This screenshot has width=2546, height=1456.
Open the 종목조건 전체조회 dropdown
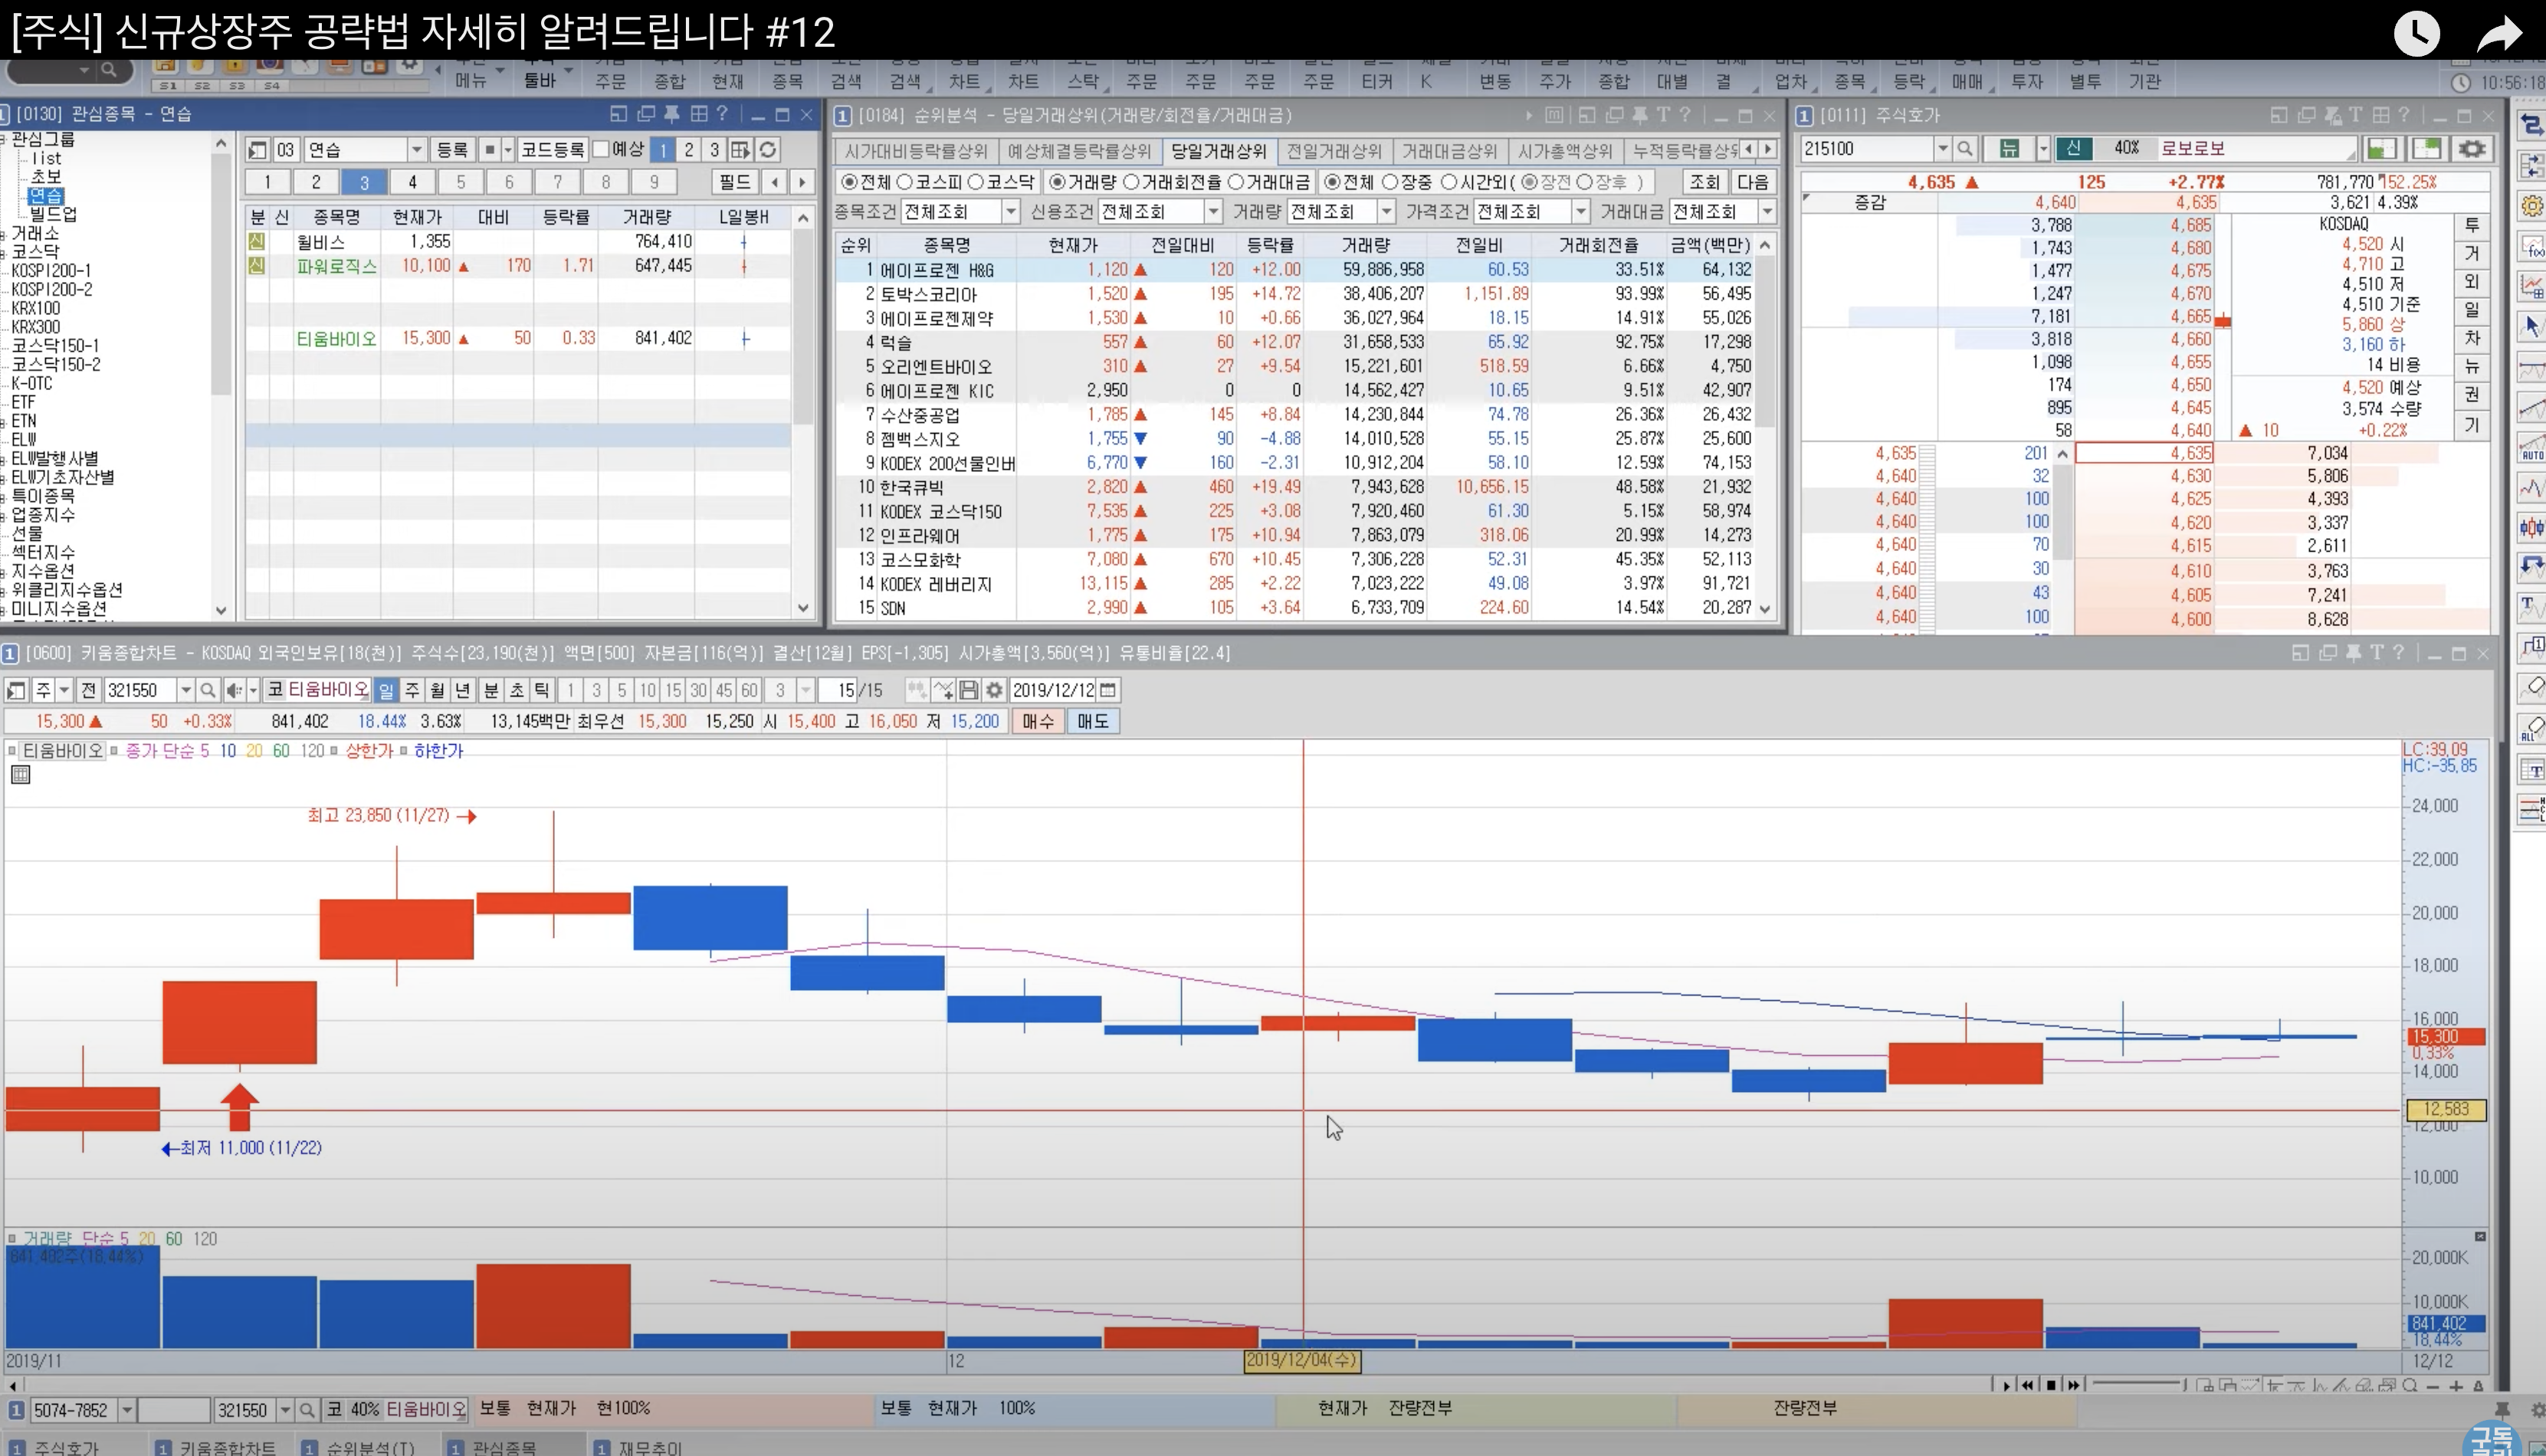click(x=1010, y=212)
